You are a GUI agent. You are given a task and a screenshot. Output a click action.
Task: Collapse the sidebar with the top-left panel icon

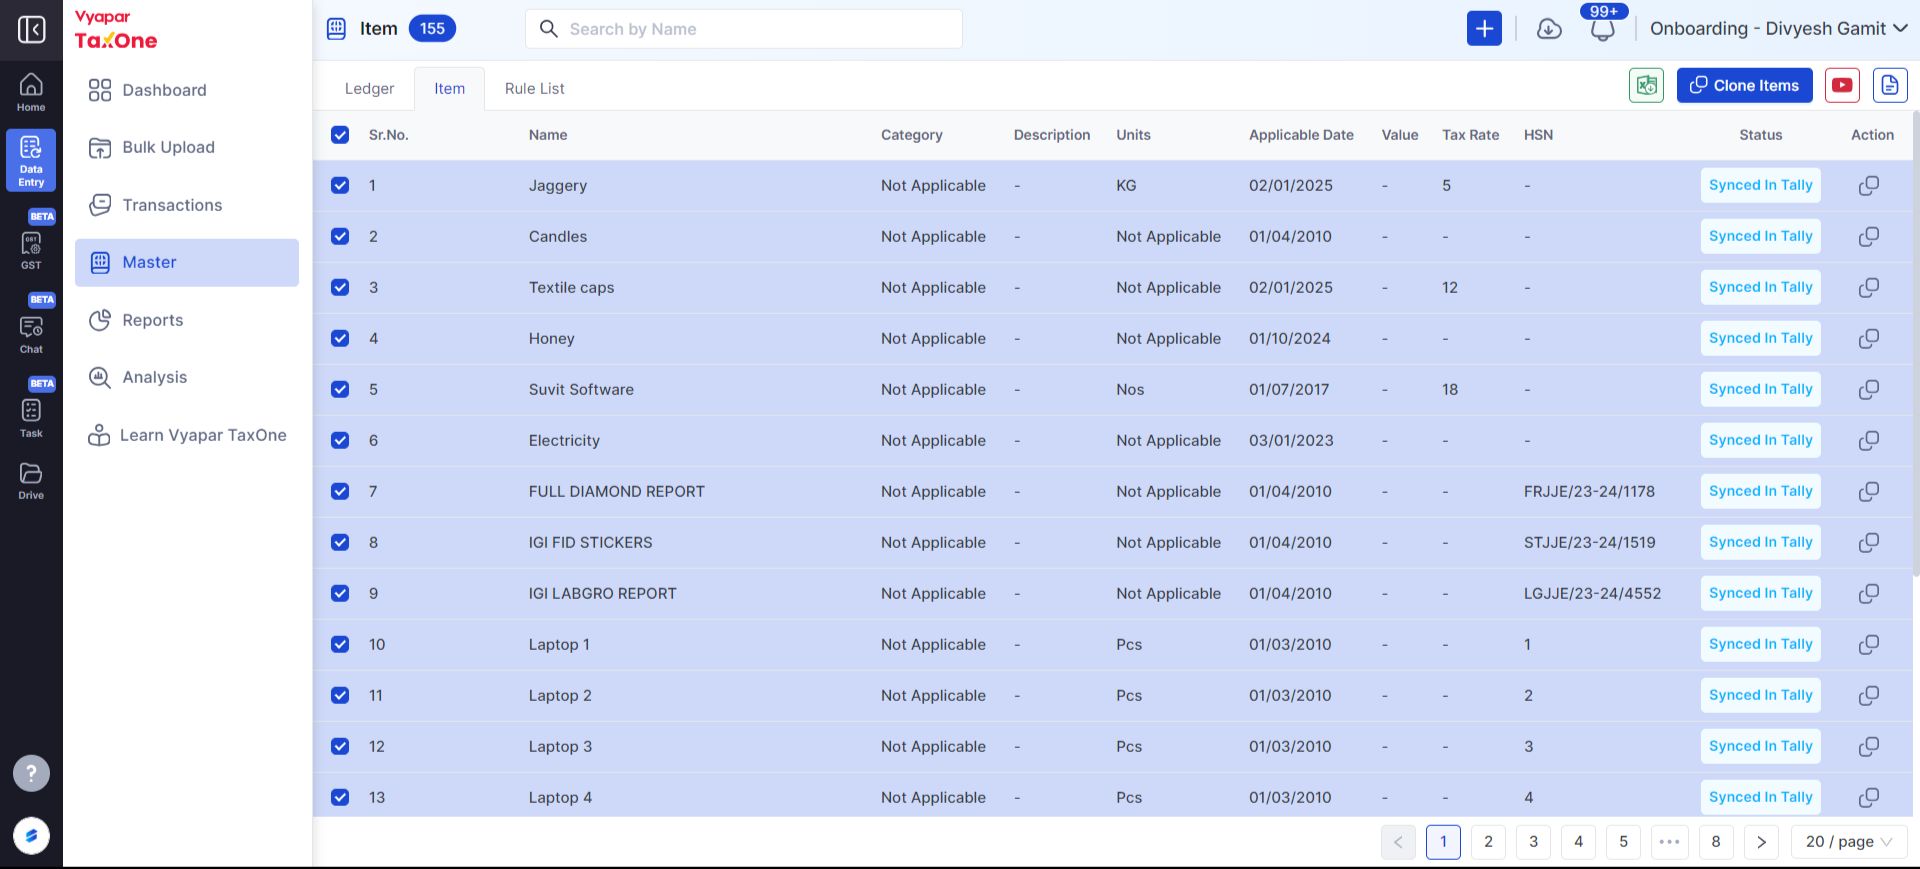31,29
